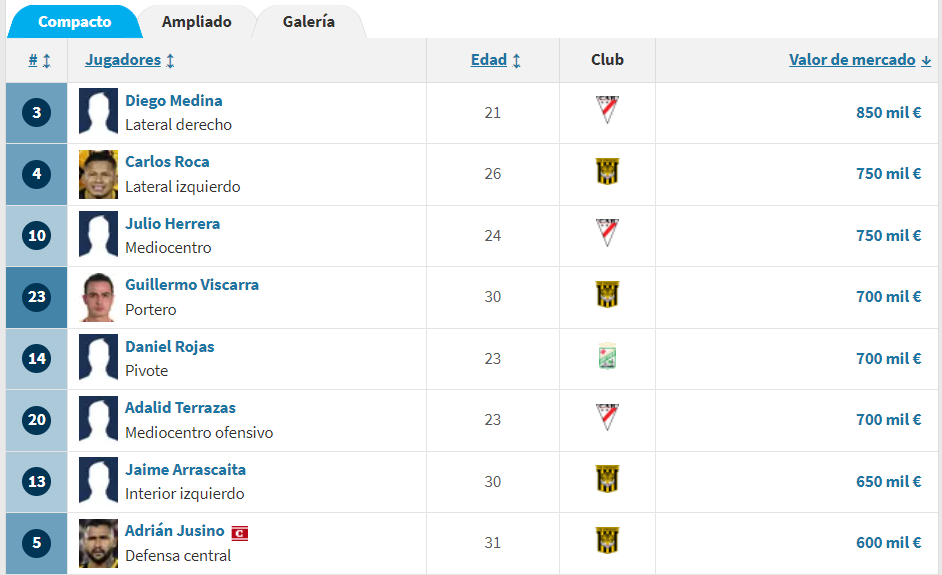Switch to the Galería tab
This screenshot has width=942, height=575.
point(309,22)
